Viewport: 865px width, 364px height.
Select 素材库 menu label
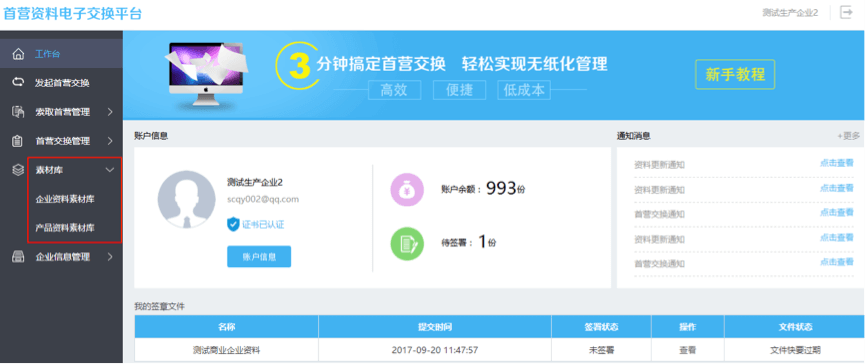pyautogui.click(x=49, y=170)
